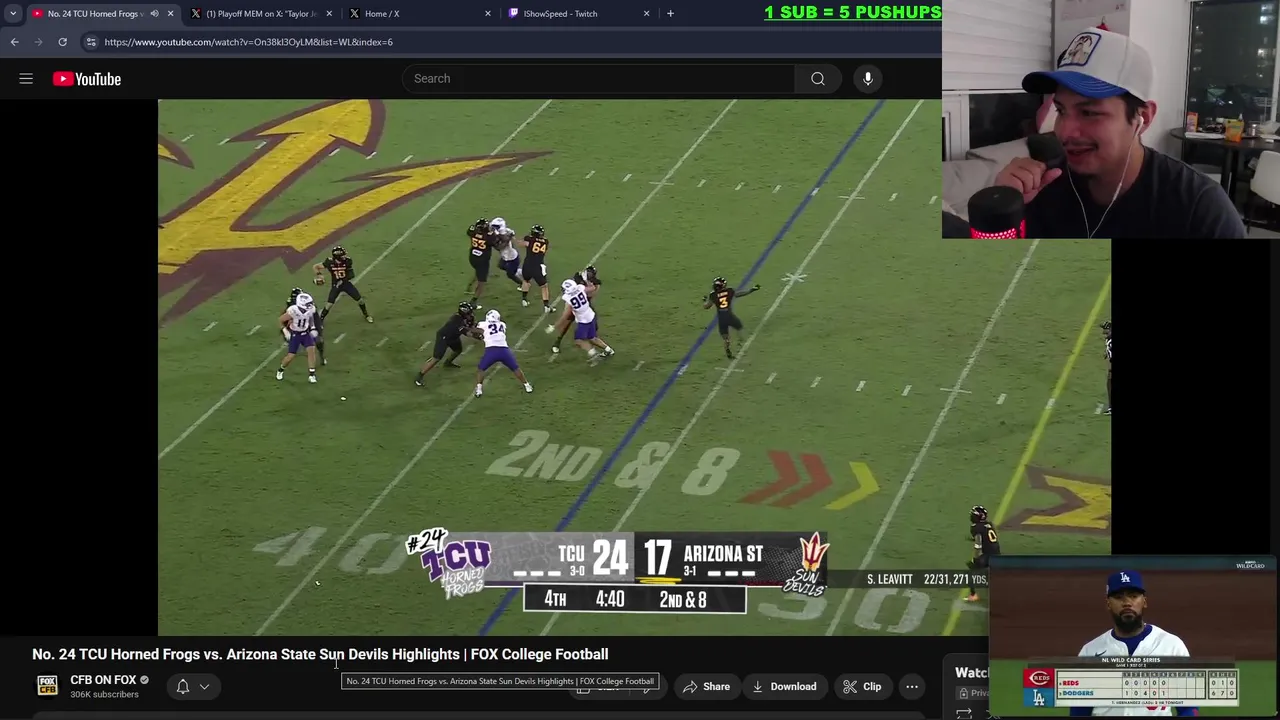Focus the YouTube search field
This screenshot has width=1280, height=720.
point(598,79)
